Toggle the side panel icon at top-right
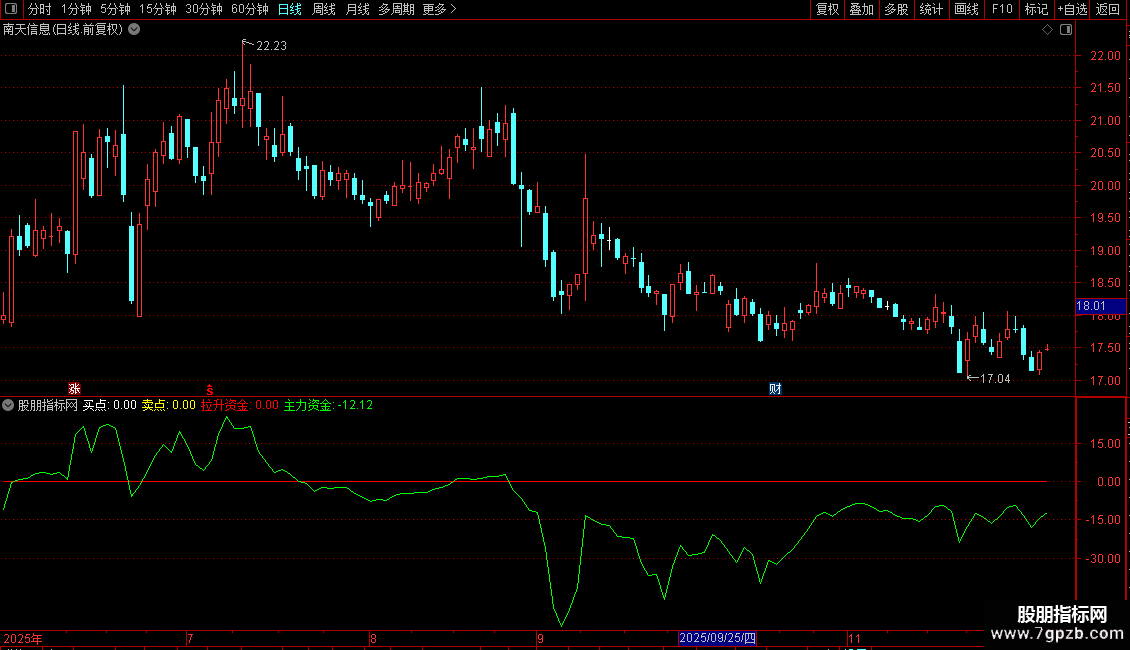Screen dimensions: 1130x650 [1066, 30]
